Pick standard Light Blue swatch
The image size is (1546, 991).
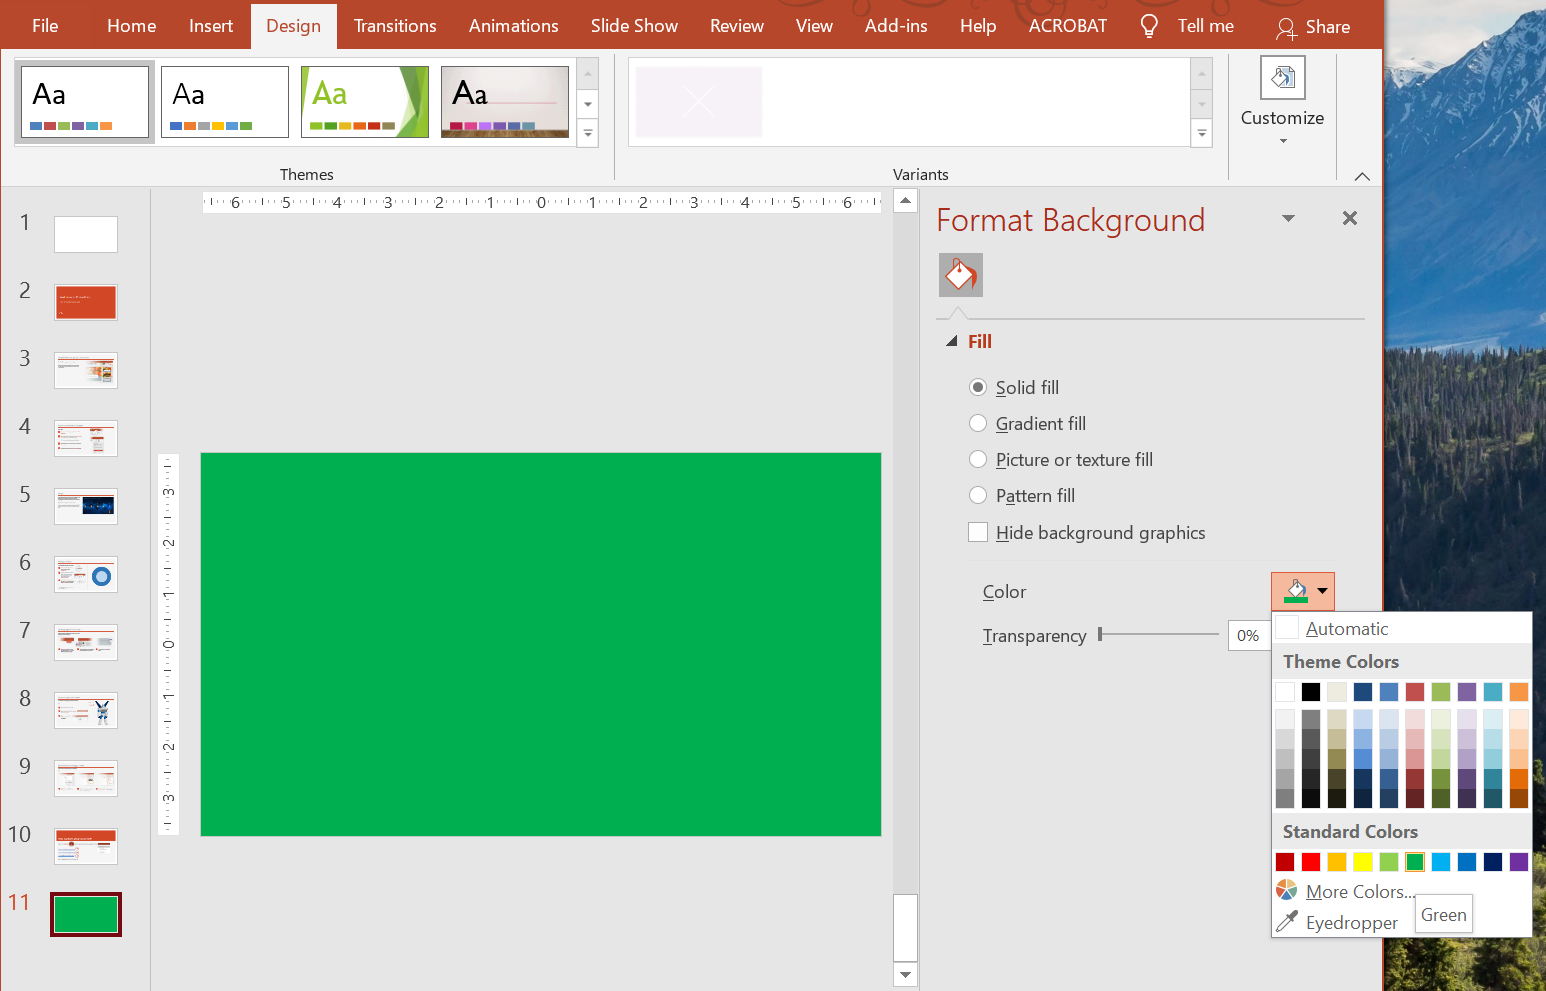pyautogui.click(x=1441, y=862)
